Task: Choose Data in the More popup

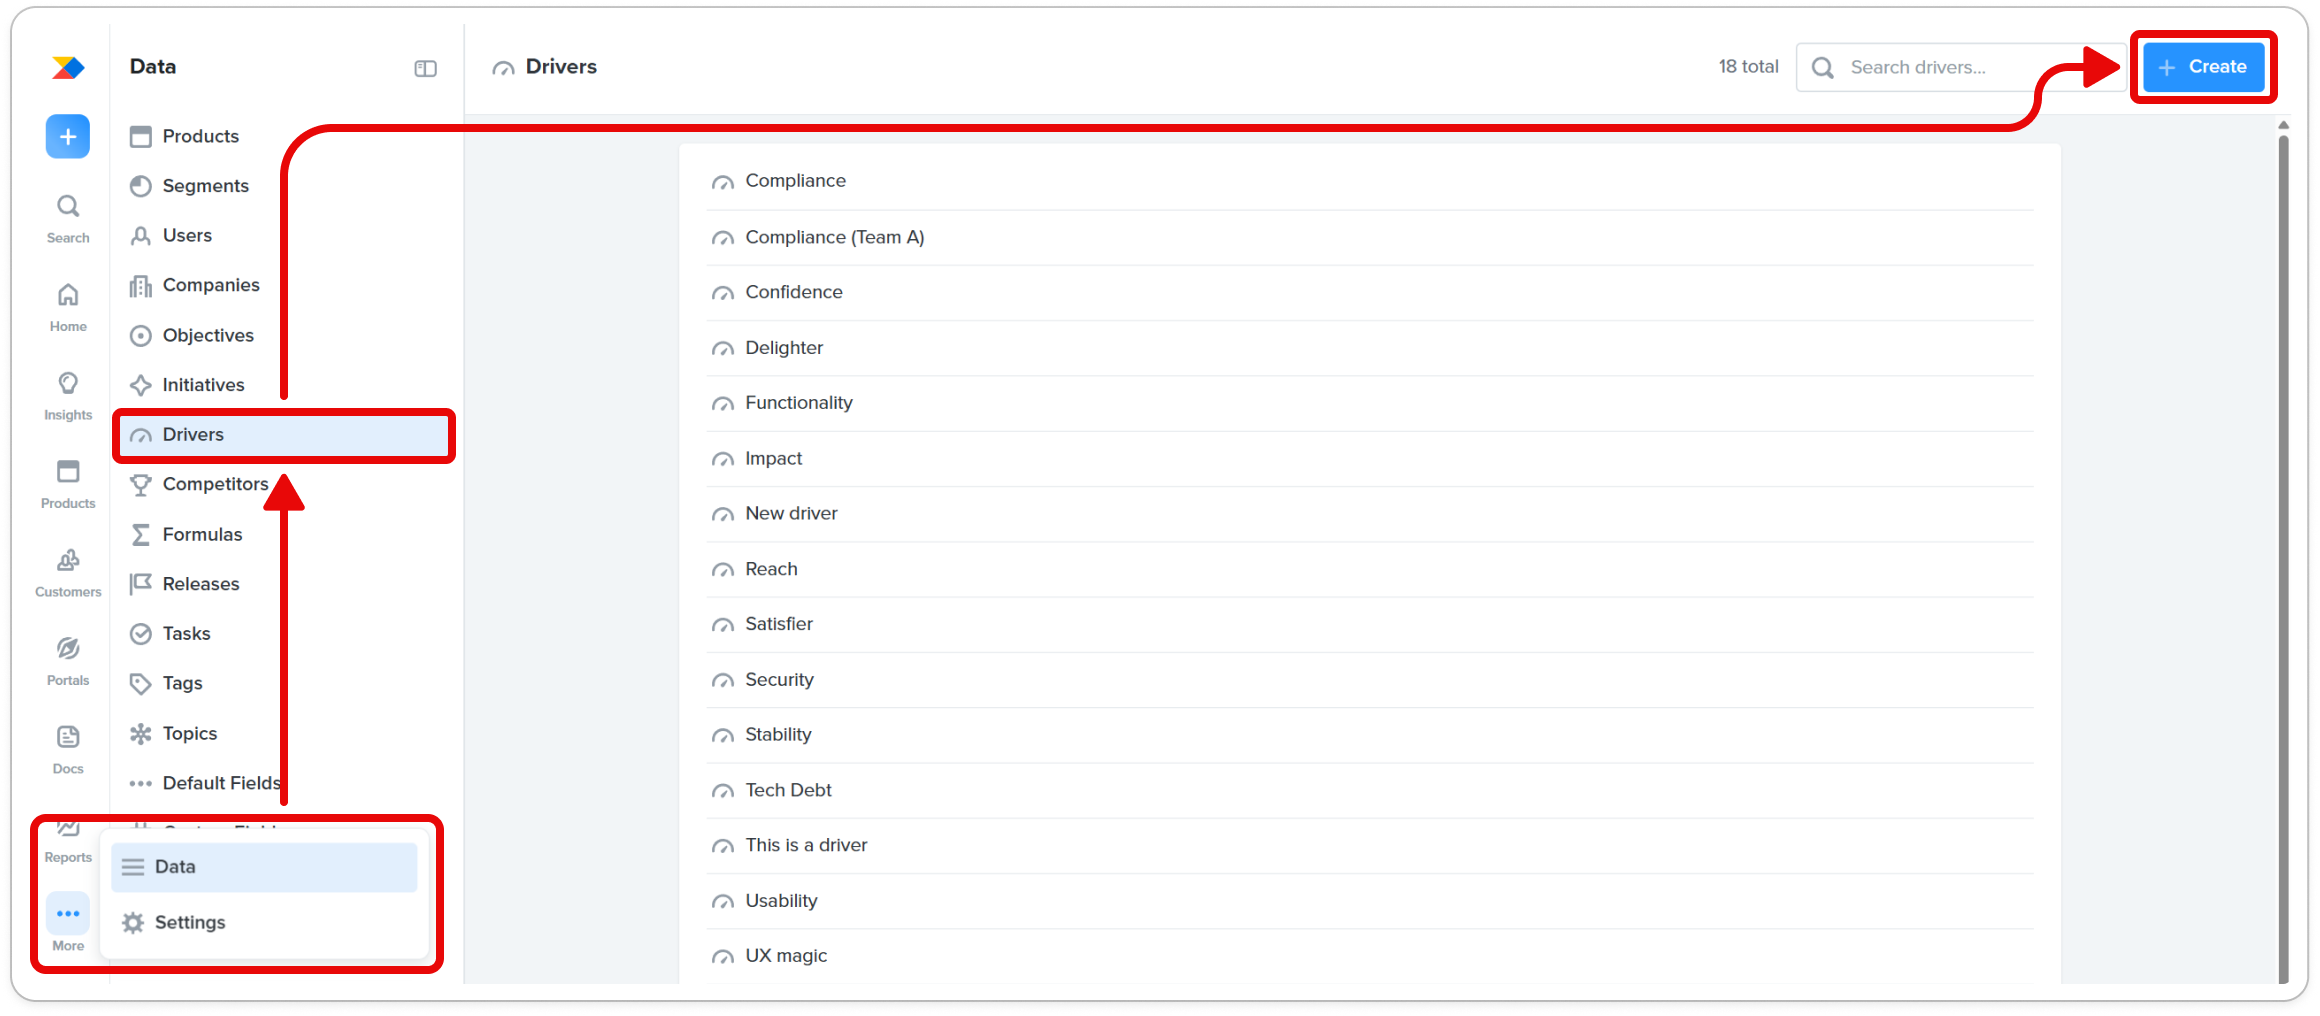Action: [x=264, y=867]
